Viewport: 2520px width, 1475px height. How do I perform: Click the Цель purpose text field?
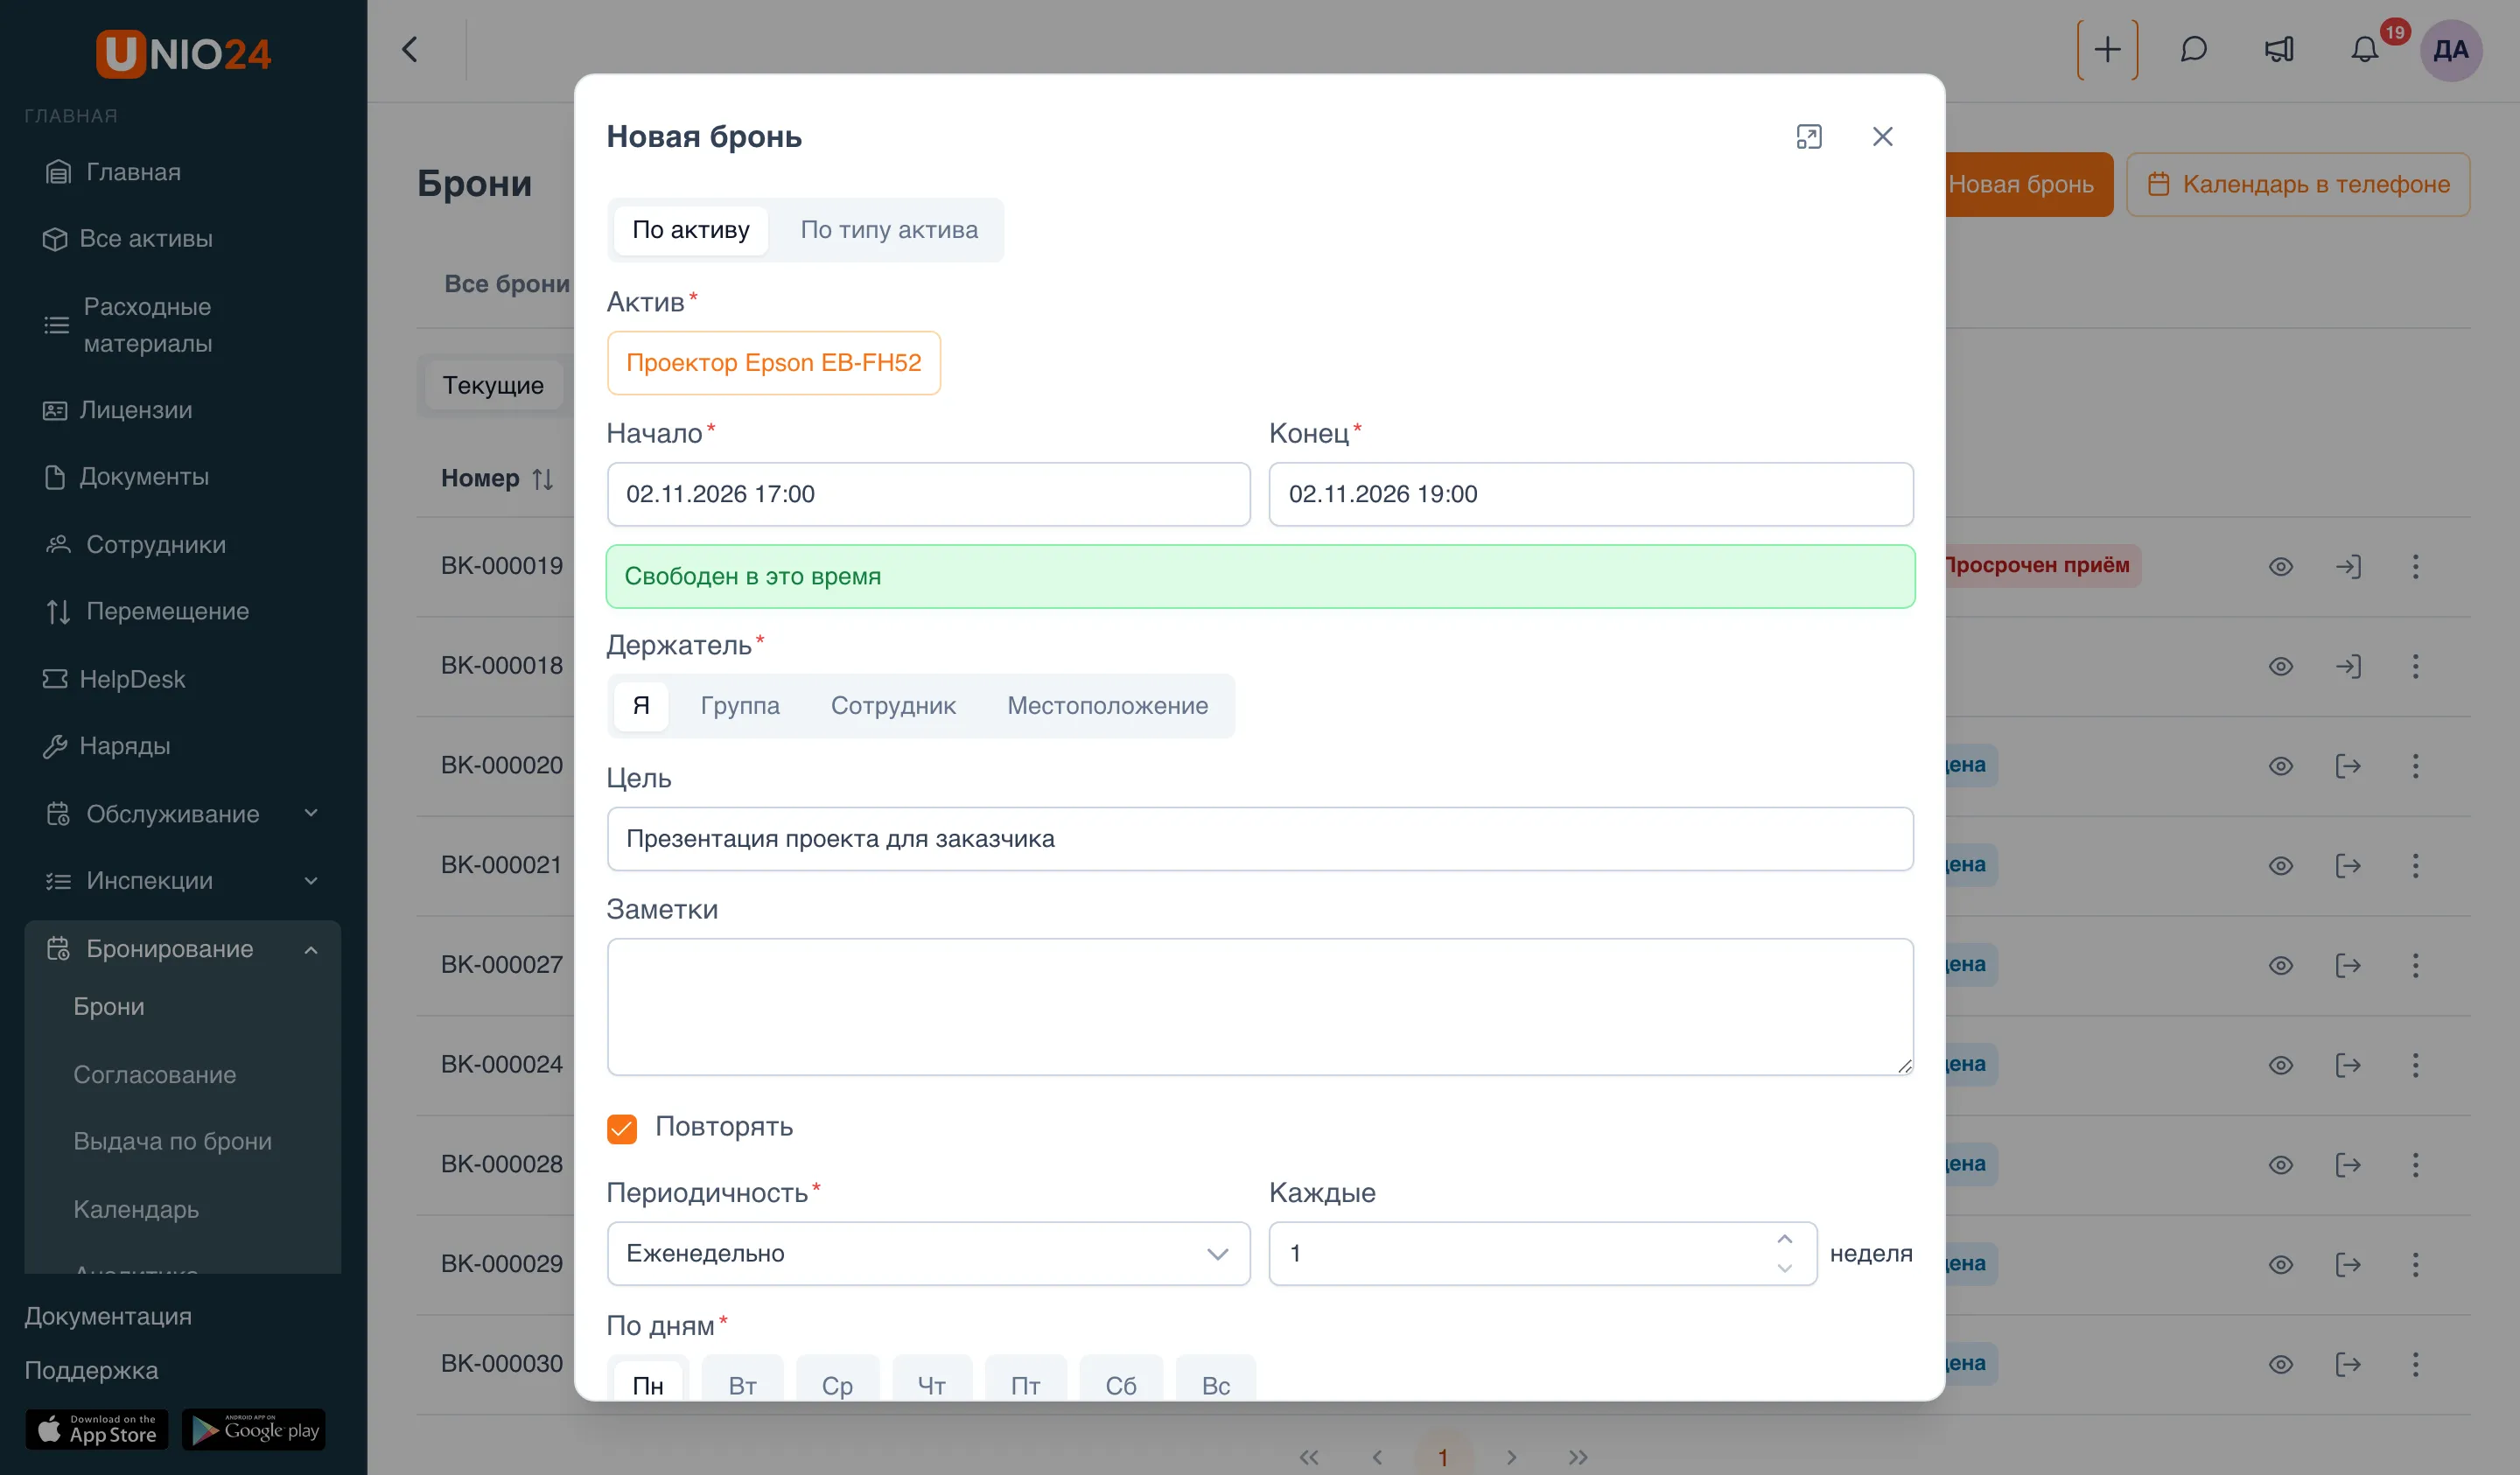1260,839
